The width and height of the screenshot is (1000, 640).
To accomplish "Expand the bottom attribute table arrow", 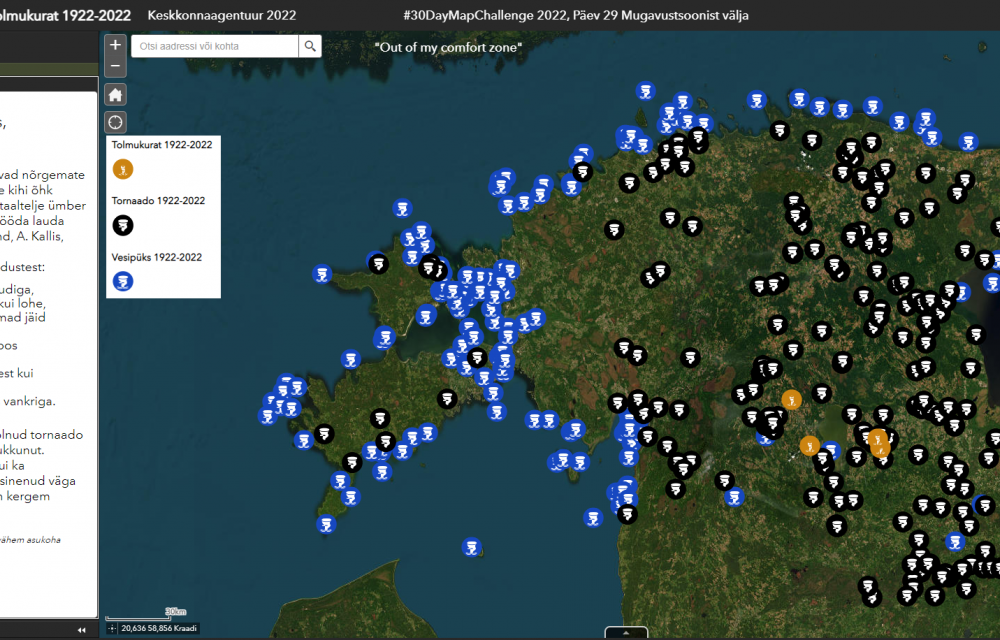I will point(626,633).
